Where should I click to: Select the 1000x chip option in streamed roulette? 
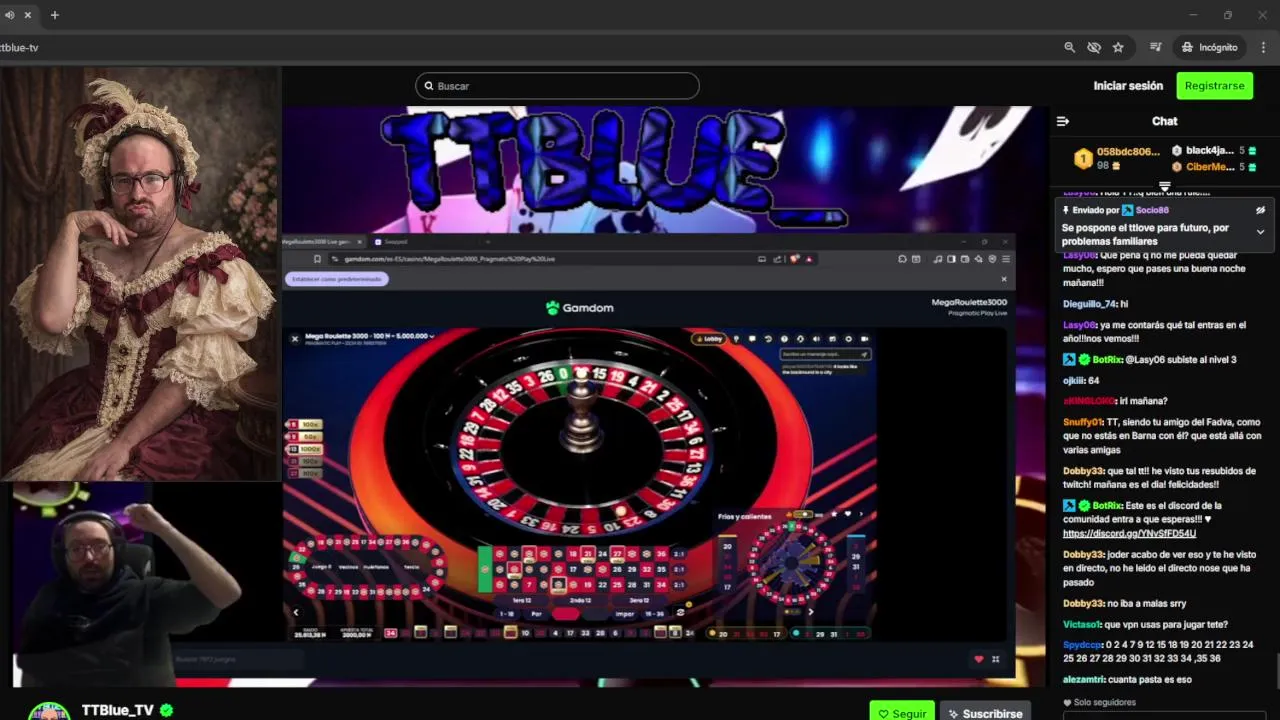click(305, 449)
